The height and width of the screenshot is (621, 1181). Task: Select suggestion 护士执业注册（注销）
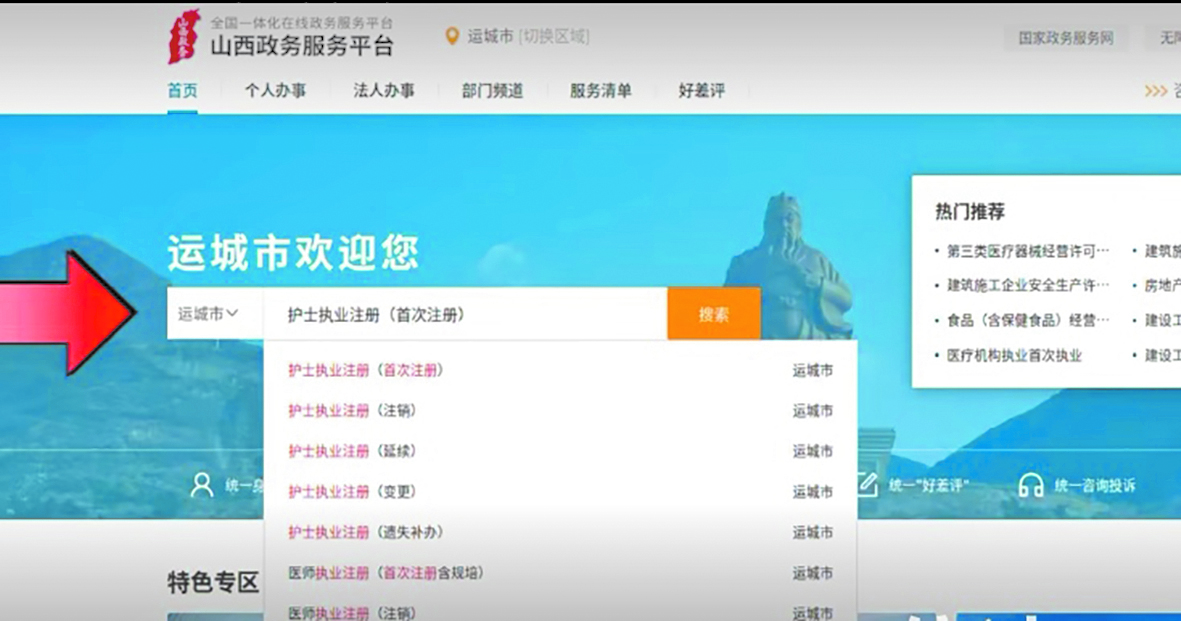coord(352,411)
